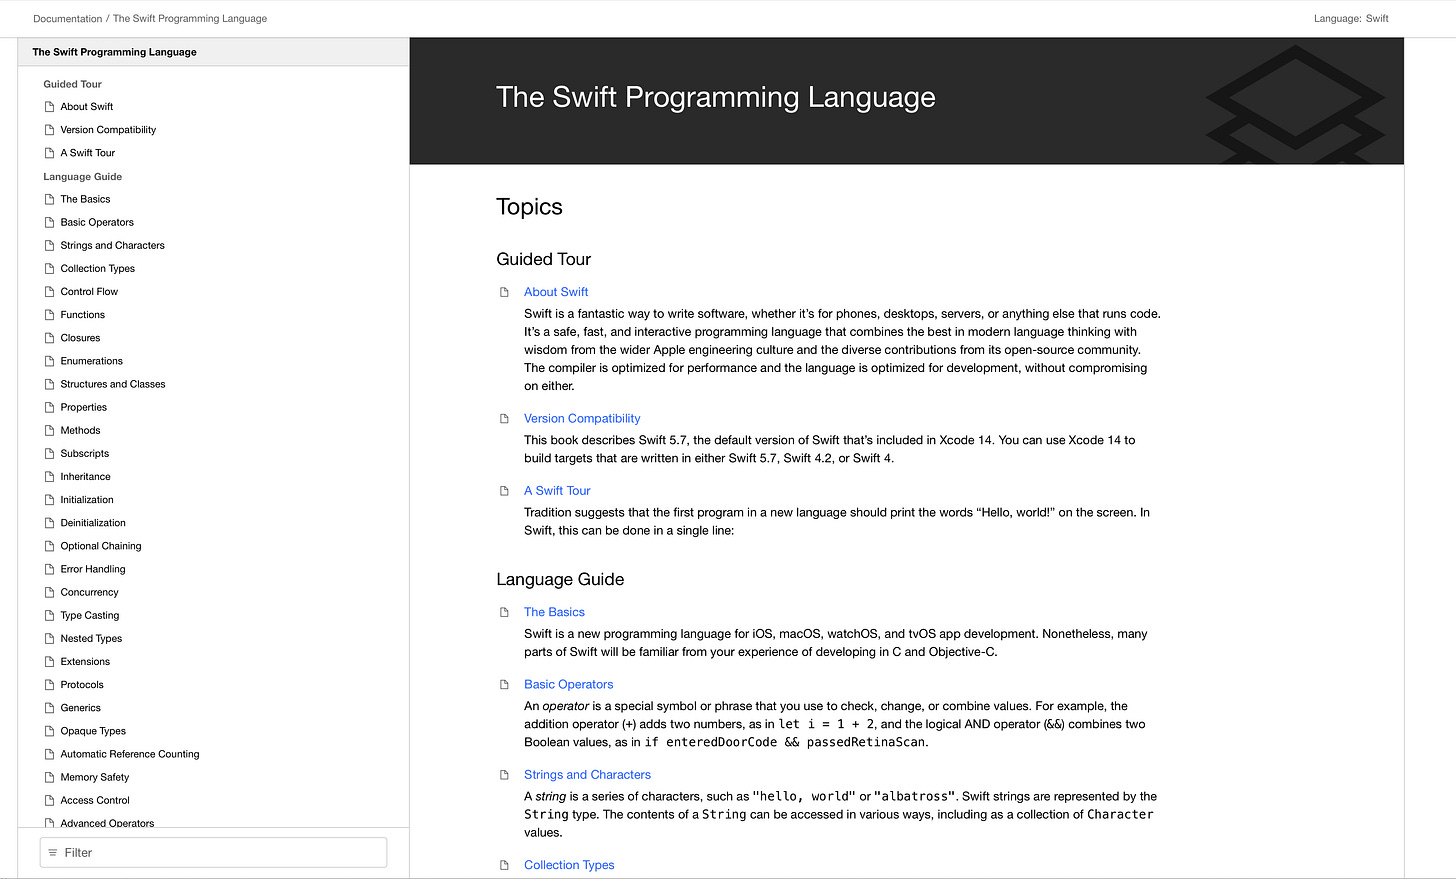Select Strings and Characters in the sidebar
Image resolution: width=1456 pixels, height=879 pixels.
coord(112,246)
